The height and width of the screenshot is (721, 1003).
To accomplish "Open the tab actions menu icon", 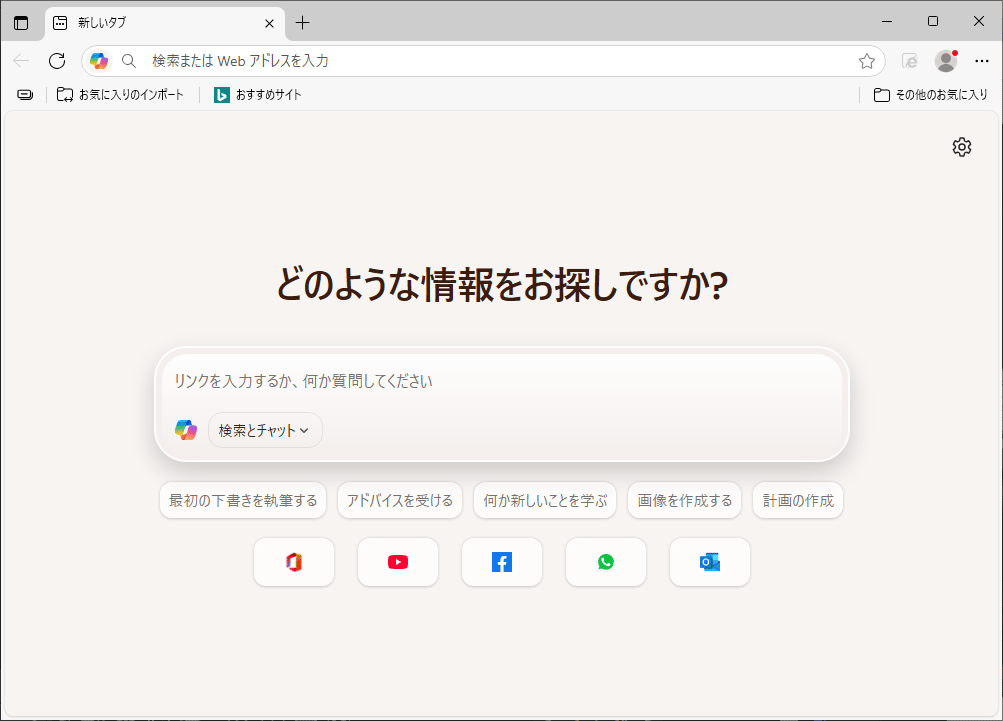I will 21,23.
